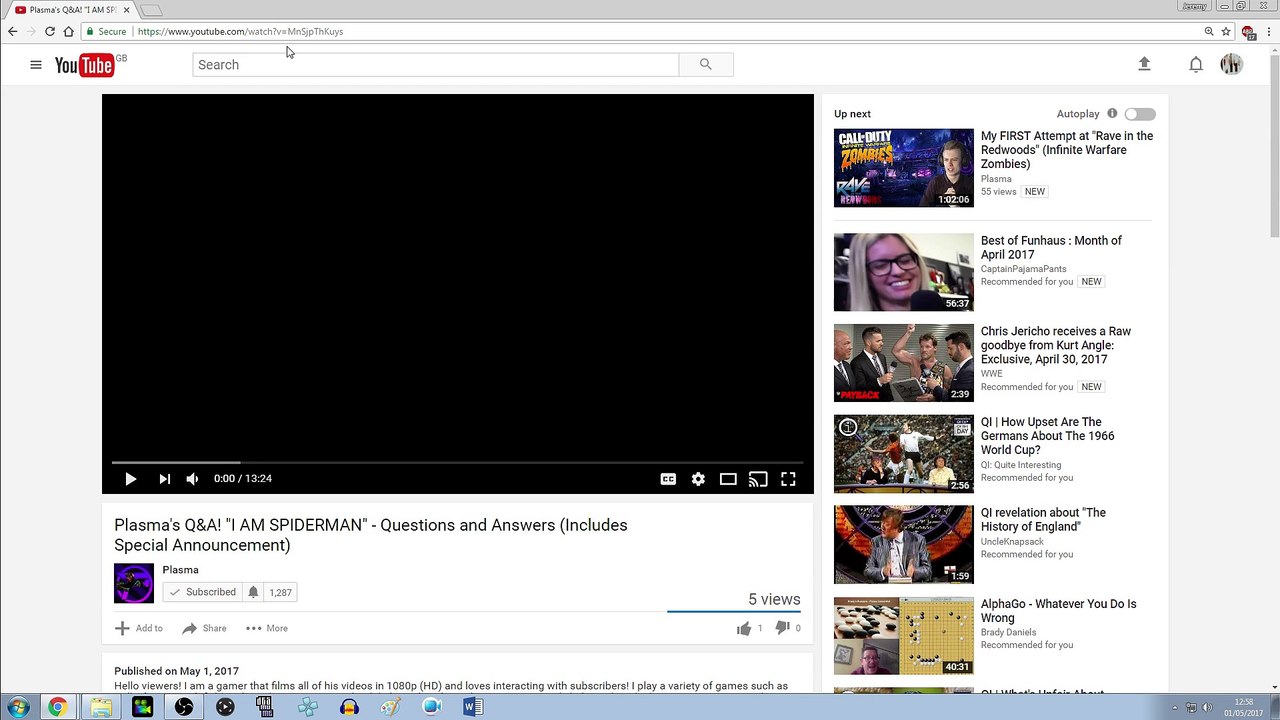
Task: Select the Plasma's Q&A browser tab
Action: point(72,10)
